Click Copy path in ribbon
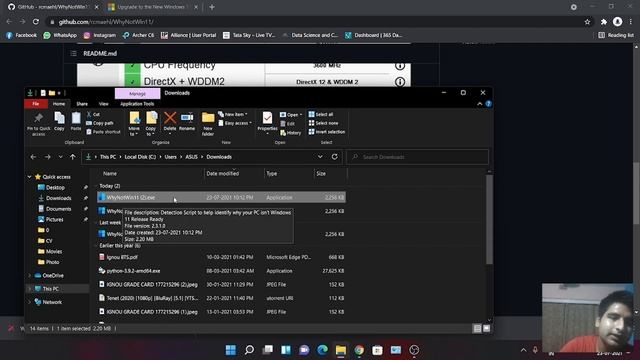 (100, 123)
